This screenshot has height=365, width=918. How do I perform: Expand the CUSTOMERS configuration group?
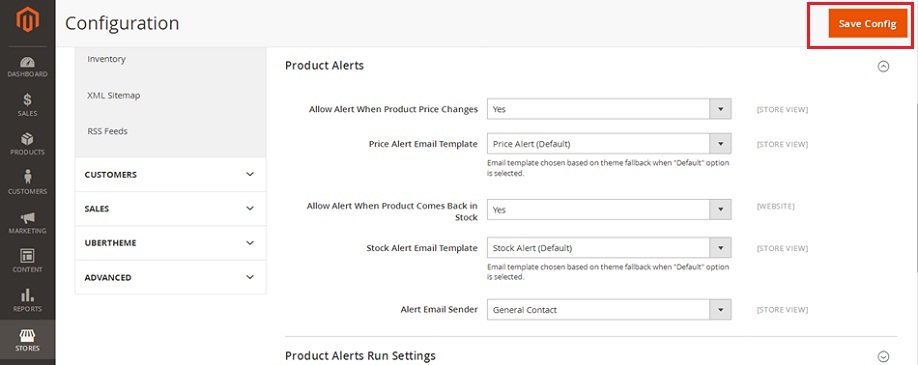(x=170, y=175)
